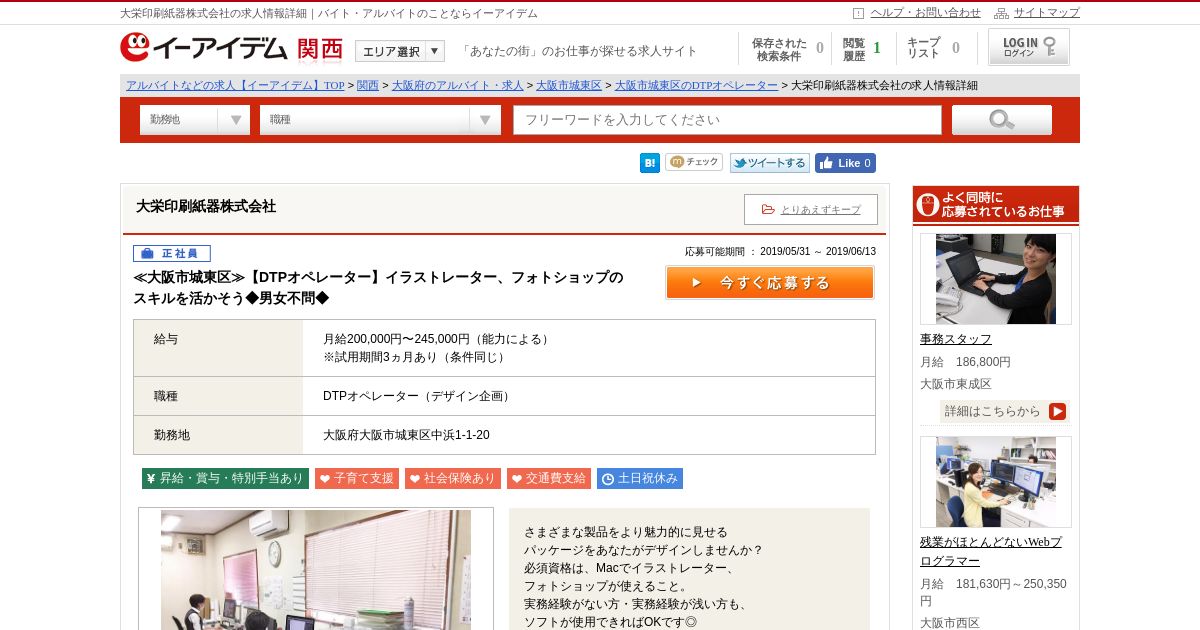Viewport: 1200px width, 630px height.
Task: Open 残業がほとんどないWebプログラマー link
Action: [991, 551]
